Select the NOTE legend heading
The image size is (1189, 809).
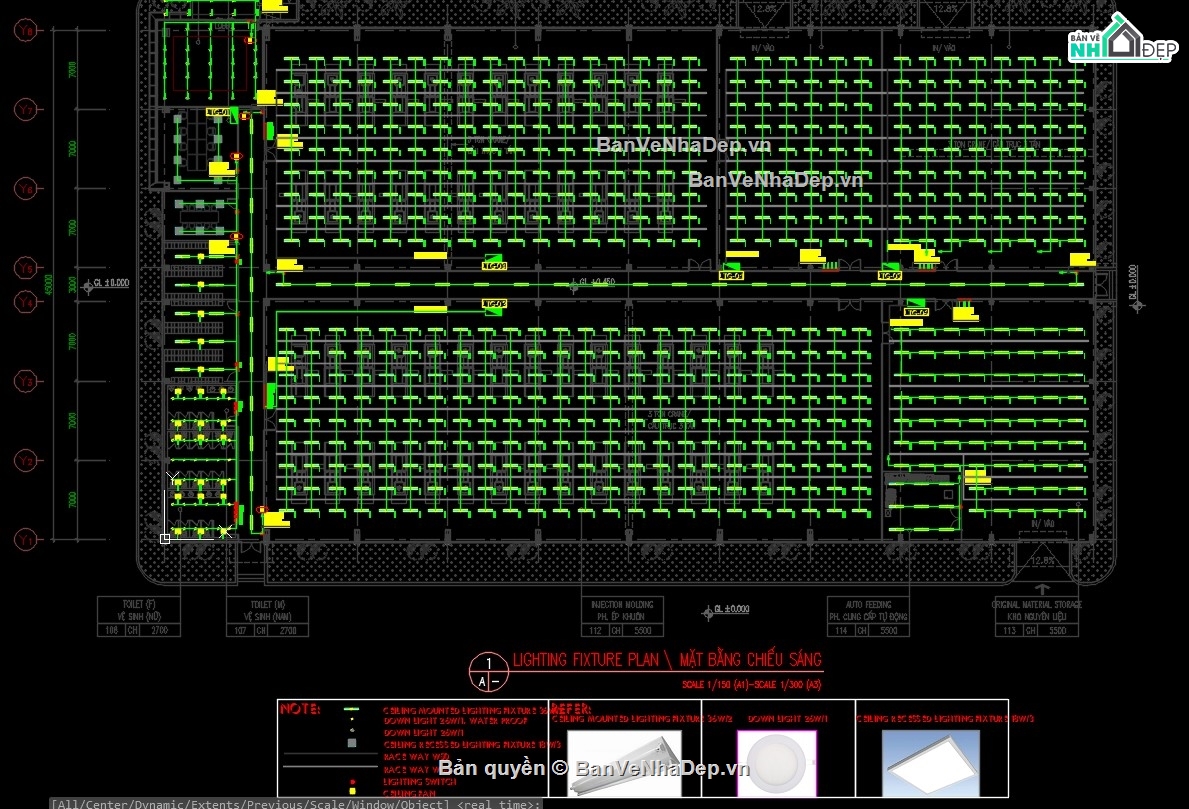pyautogui.click(x=301, y=709)
